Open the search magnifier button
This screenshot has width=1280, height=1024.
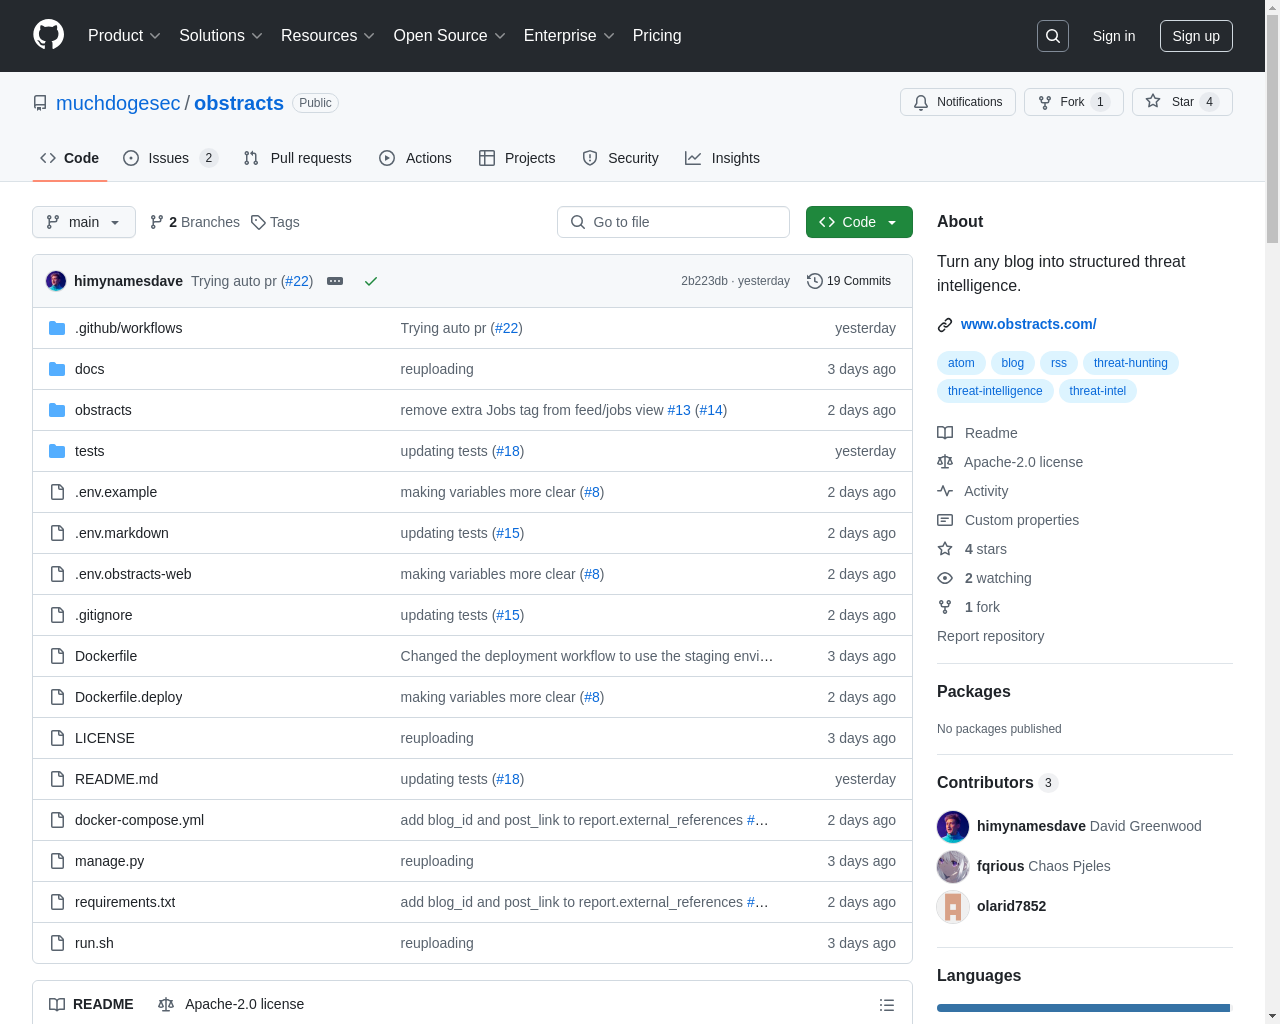tap(1053, 36)
